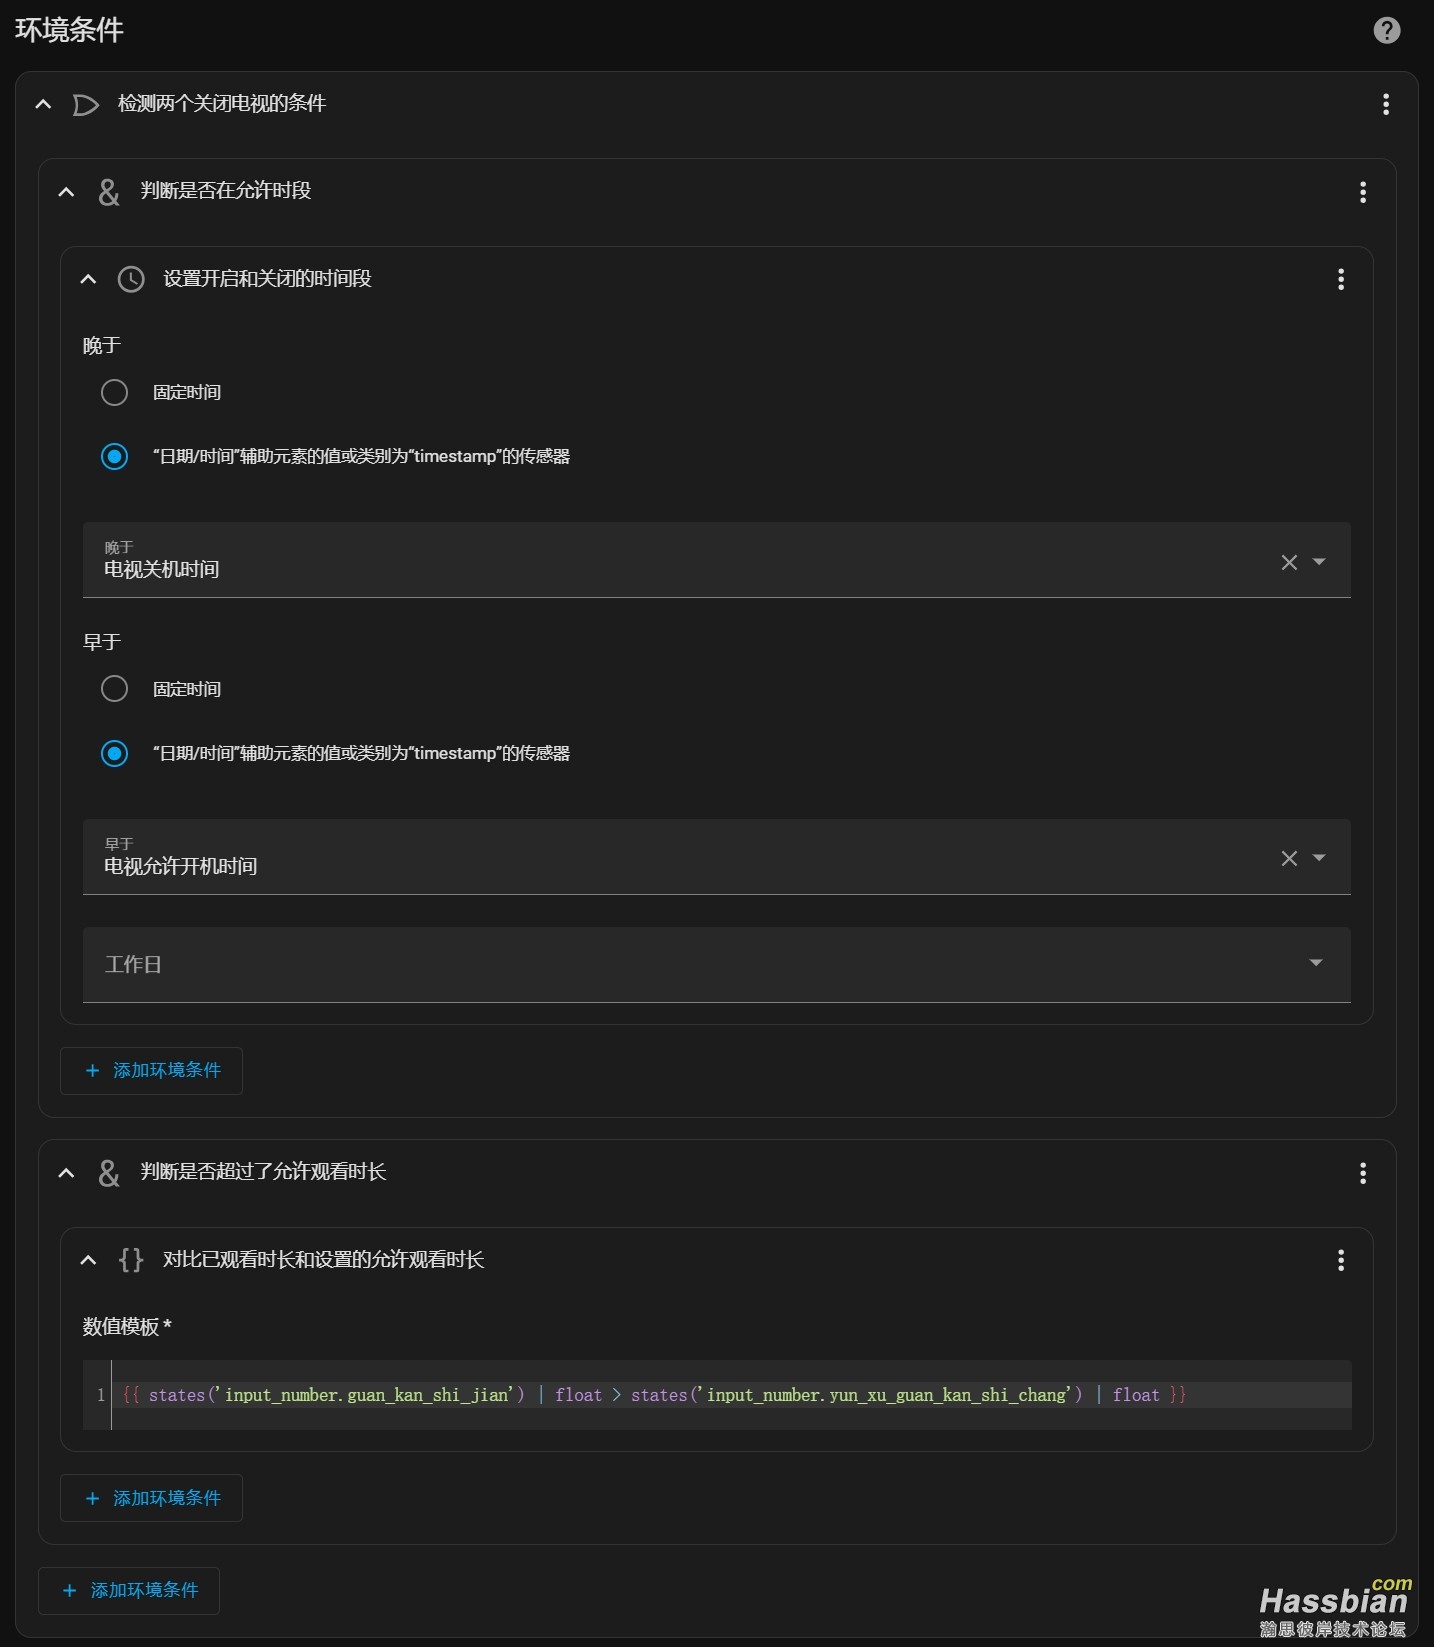Viewport: 1434px width, 1647px height.
Task: Open the three-dot menu for 设置开启和关闭的时间段
Action: click(x=1340, y=279)
